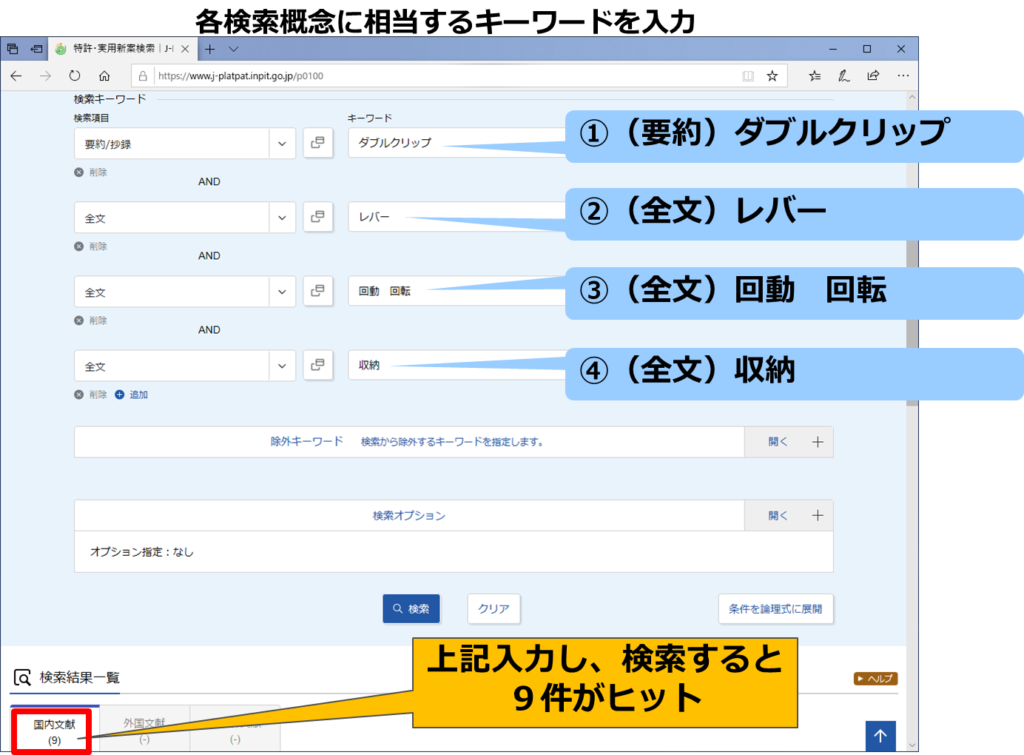Image resolution: width=1024 pixels, height=755 pixels.
Task: Open proximity search popup beside 要約/抄録 row
Action: [318, 143]
